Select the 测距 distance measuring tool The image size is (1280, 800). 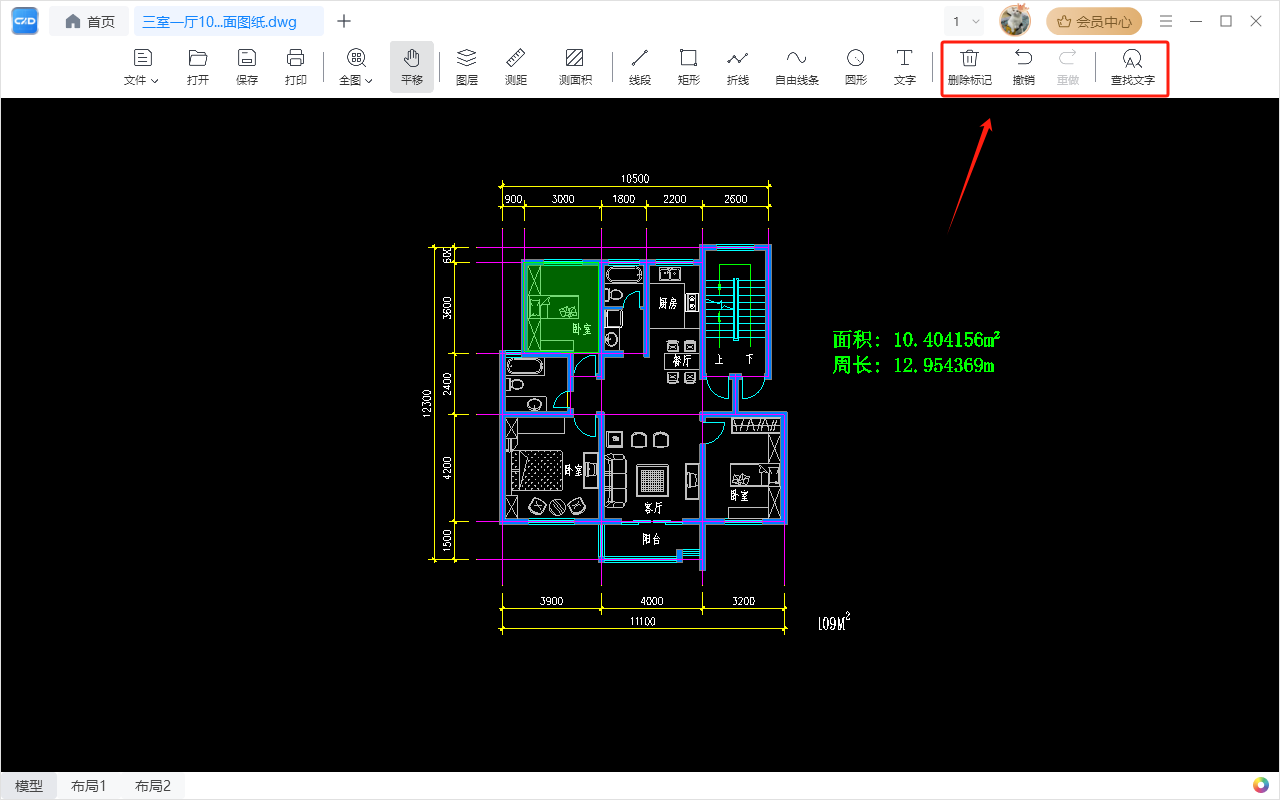pyautogui.click(x=516, y=67)
